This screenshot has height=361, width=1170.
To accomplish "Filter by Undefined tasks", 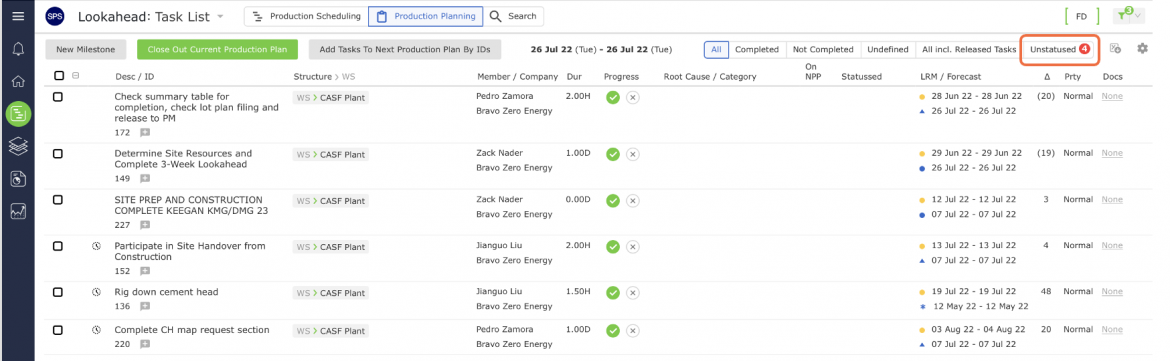I will 887,49.
